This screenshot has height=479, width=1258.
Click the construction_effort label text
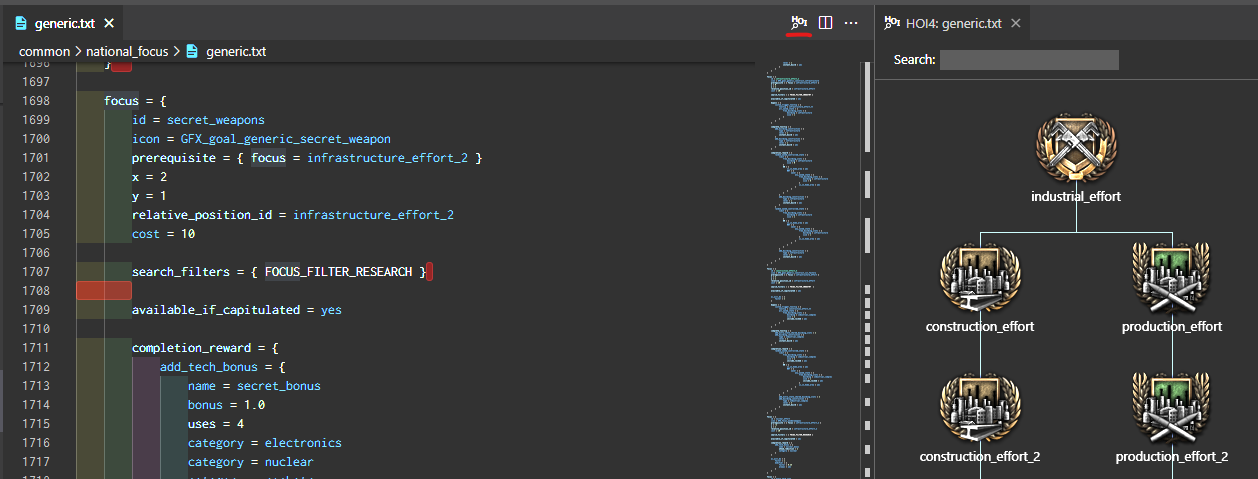pyautogui.click(x=980, y=326)
